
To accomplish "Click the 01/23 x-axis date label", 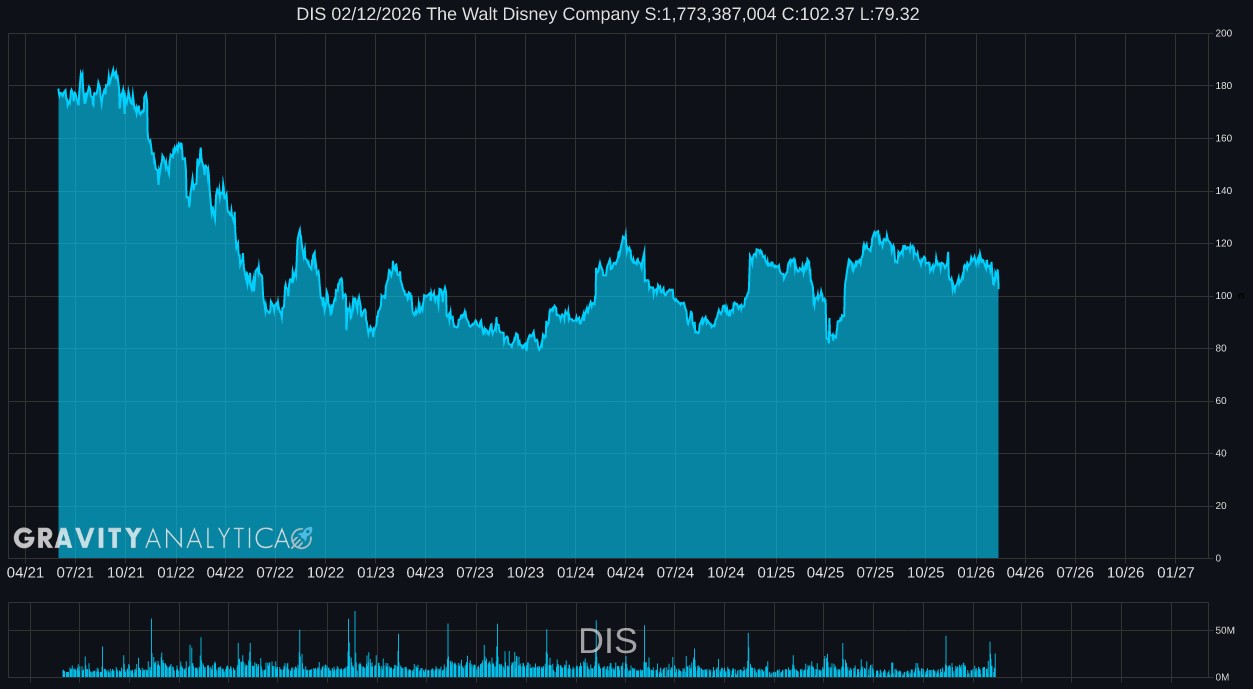I will click(375, 573).
